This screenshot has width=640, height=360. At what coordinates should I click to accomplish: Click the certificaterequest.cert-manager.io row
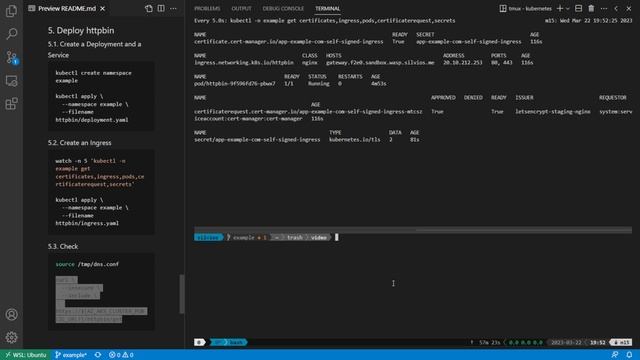click(413, 115)
